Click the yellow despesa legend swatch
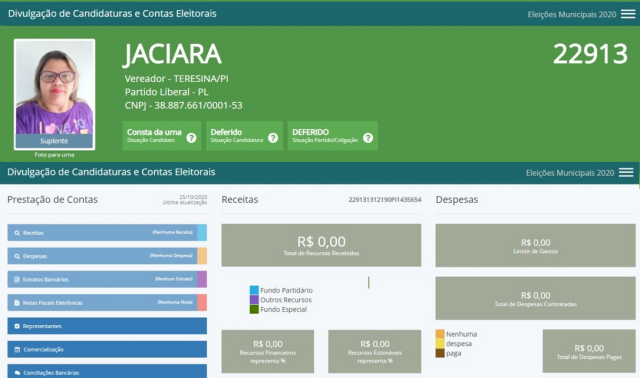 click(440, 343)
